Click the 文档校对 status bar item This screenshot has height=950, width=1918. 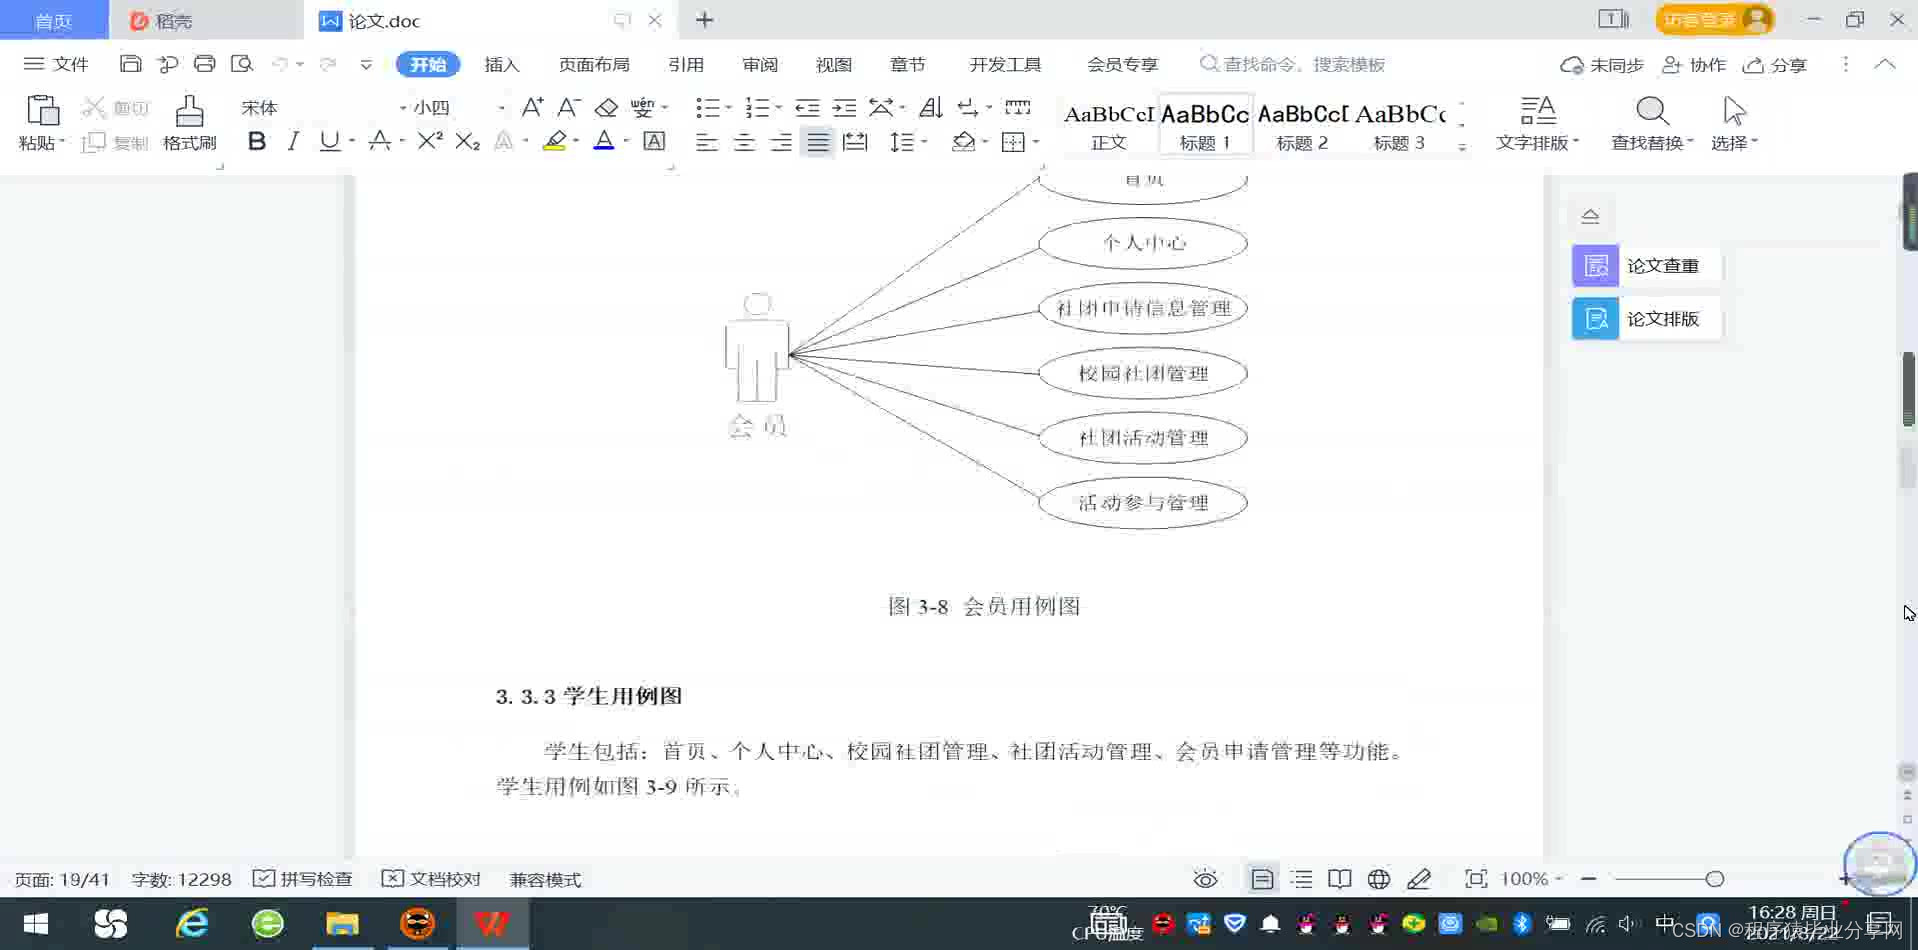coord(431,879)
